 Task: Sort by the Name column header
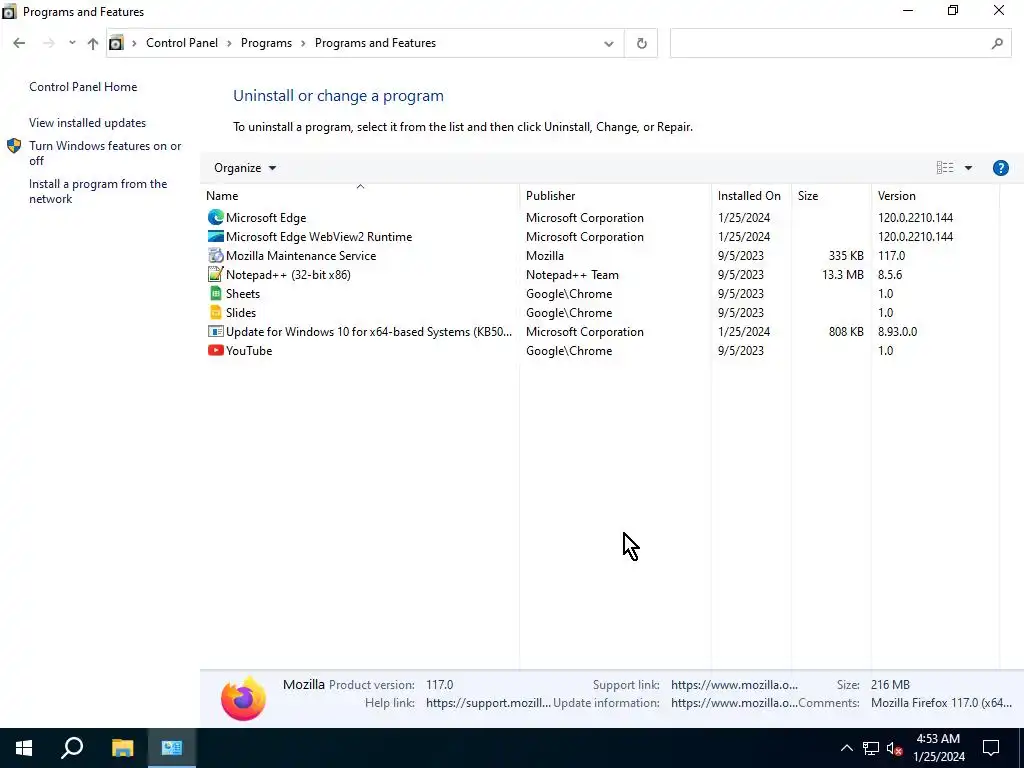point(360,195)
